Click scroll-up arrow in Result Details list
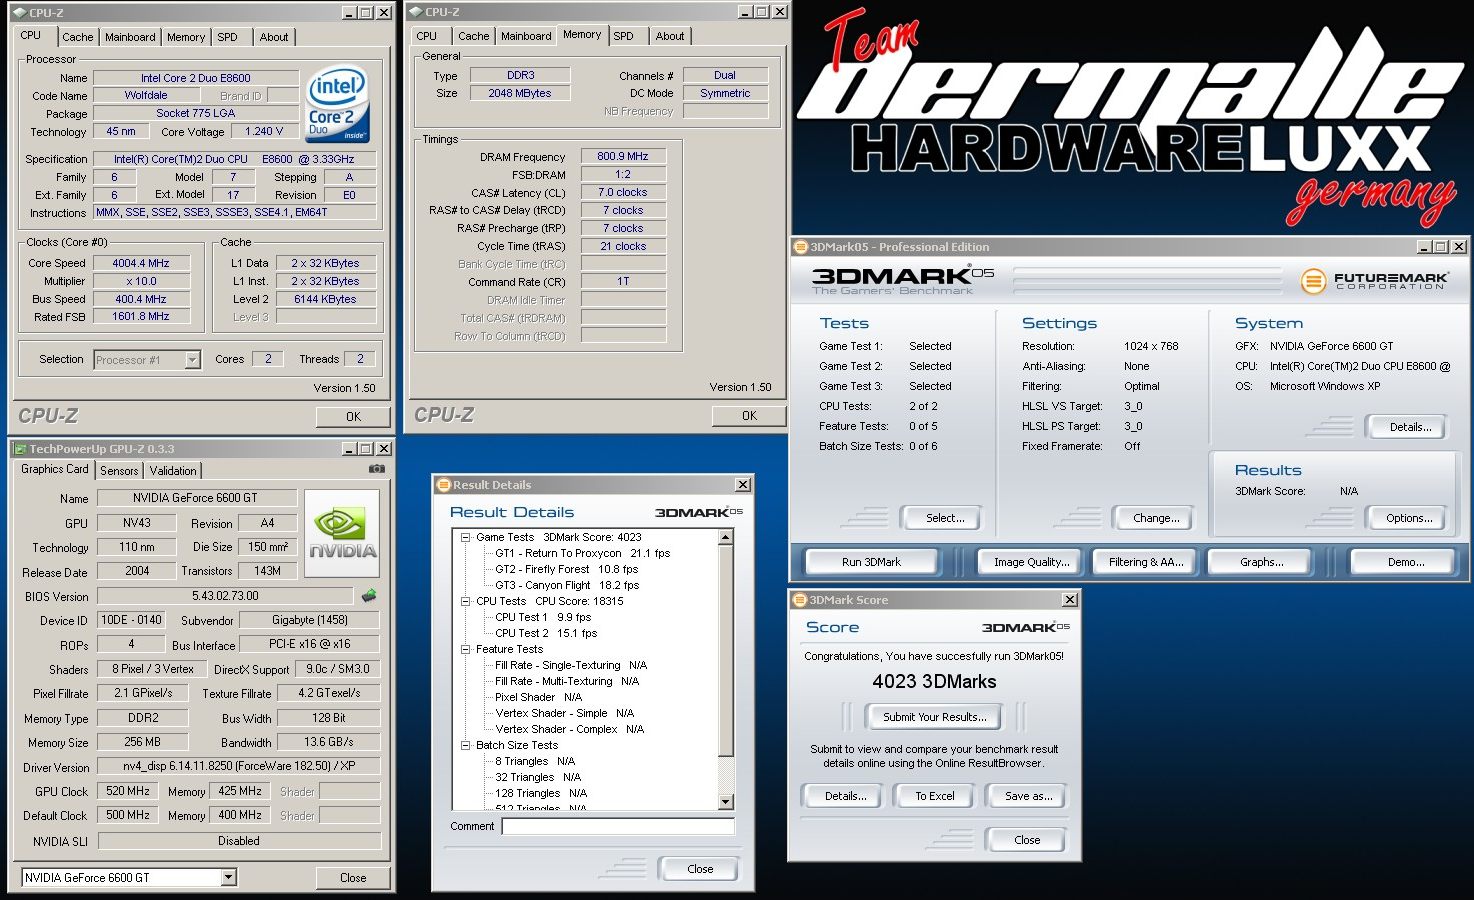 point(726,538)
